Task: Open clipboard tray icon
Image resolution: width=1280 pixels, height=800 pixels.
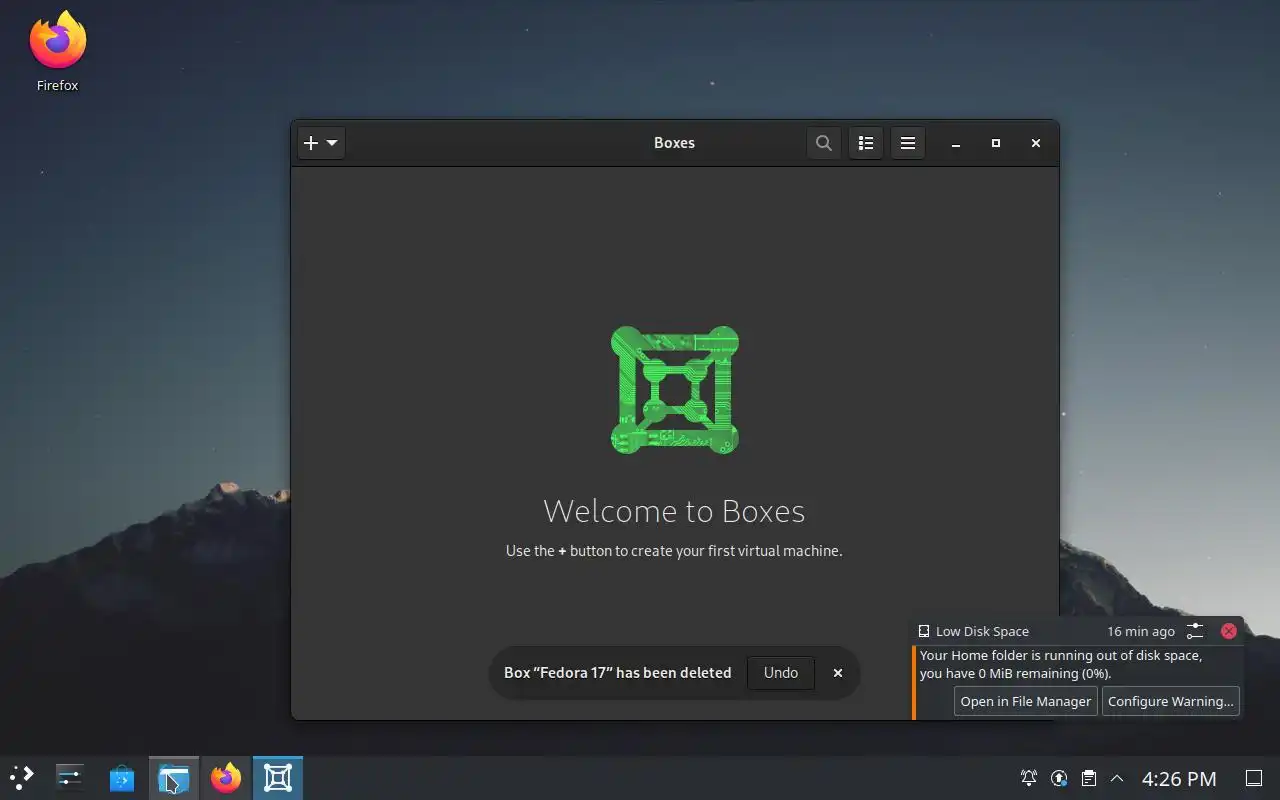Action: [1089, 778]
